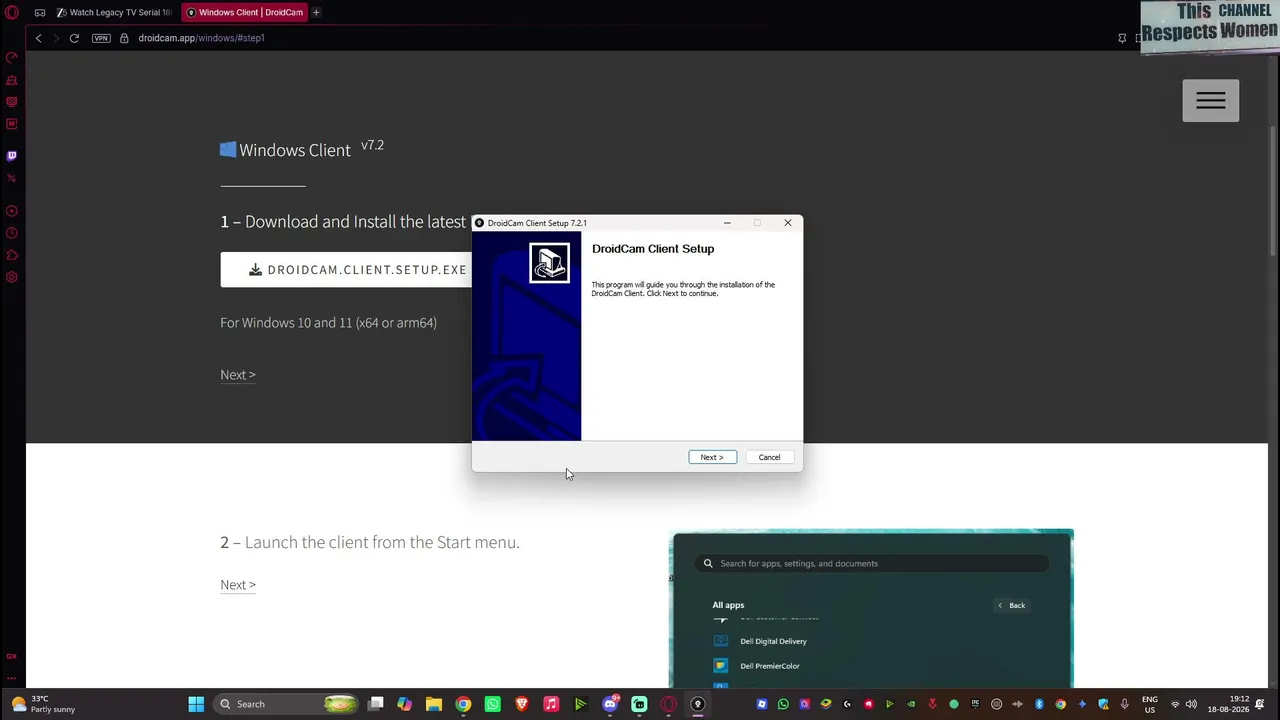Open Apple Music from the taskbar
The image size is (1280, 720).
click(x=551, y=704)
